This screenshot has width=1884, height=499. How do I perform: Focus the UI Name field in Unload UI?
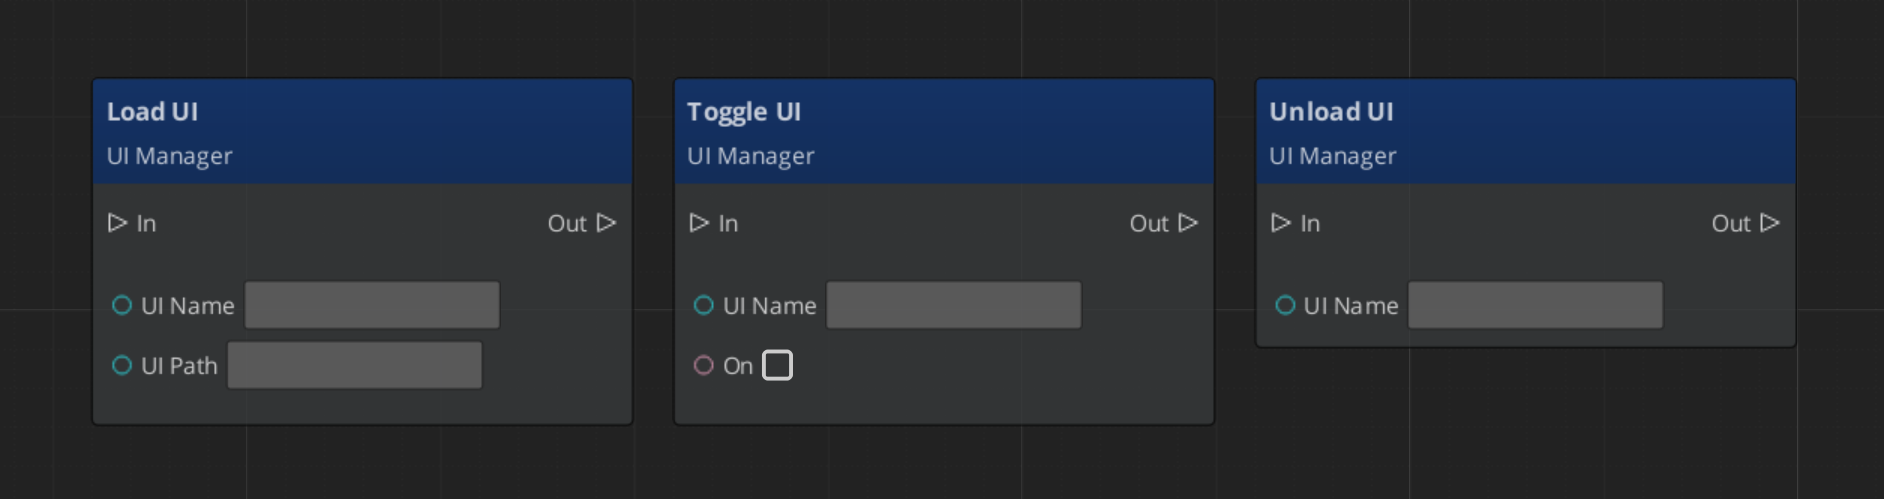[x=1536, y=305]
